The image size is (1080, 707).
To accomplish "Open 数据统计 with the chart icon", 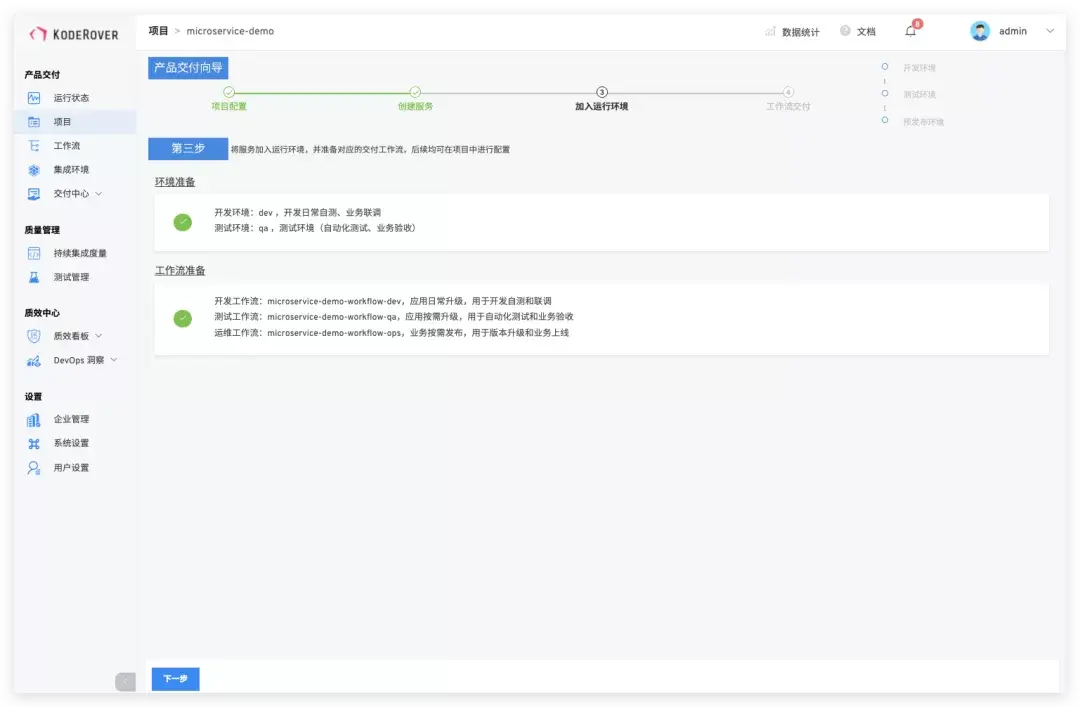I will click(x=771, y=31).
